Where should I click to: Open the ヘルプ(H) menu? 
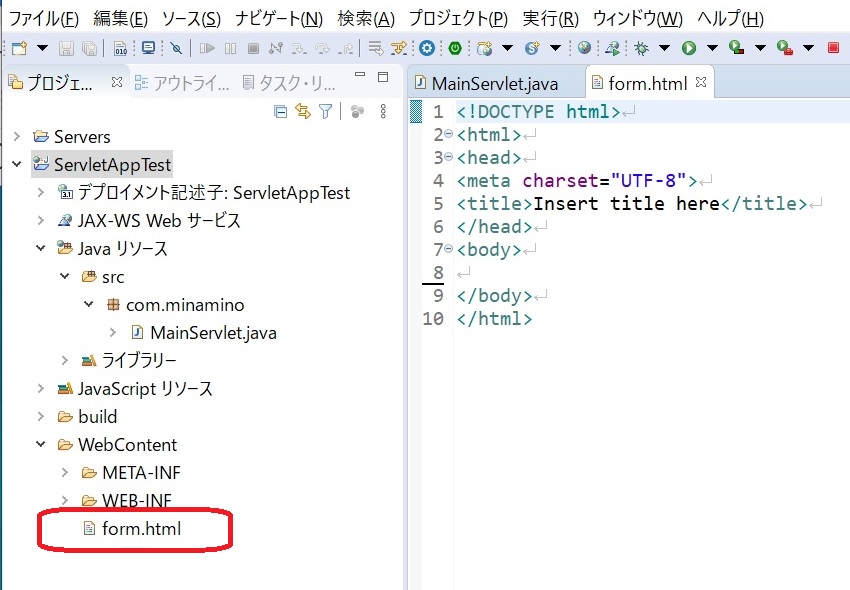730,19
